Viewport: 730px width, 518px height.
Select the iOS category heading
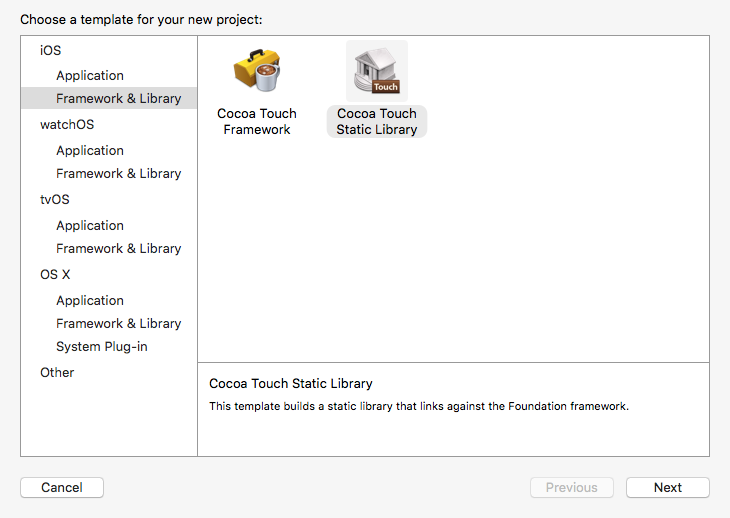point(50,50)
